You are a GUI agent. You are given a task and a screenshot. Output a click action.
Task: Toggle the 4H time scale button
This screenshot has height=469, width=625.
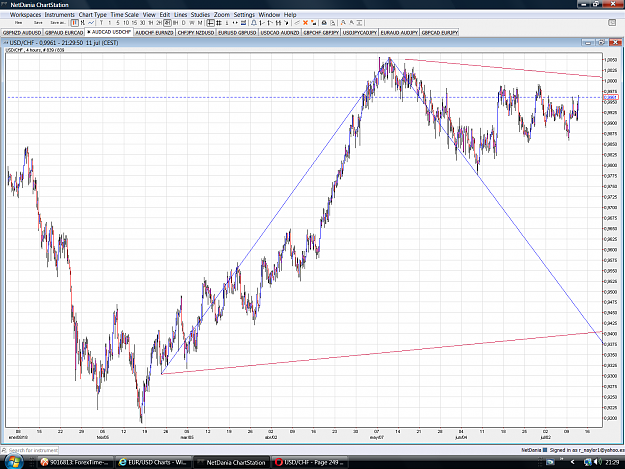tap(167, 23)
